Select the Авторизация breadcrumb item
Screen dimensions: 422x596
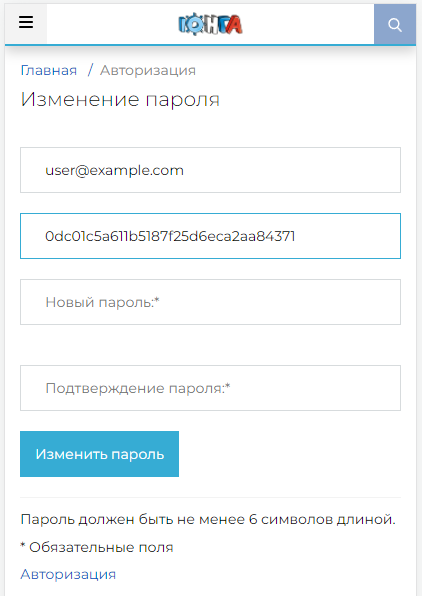pos(148,70)
